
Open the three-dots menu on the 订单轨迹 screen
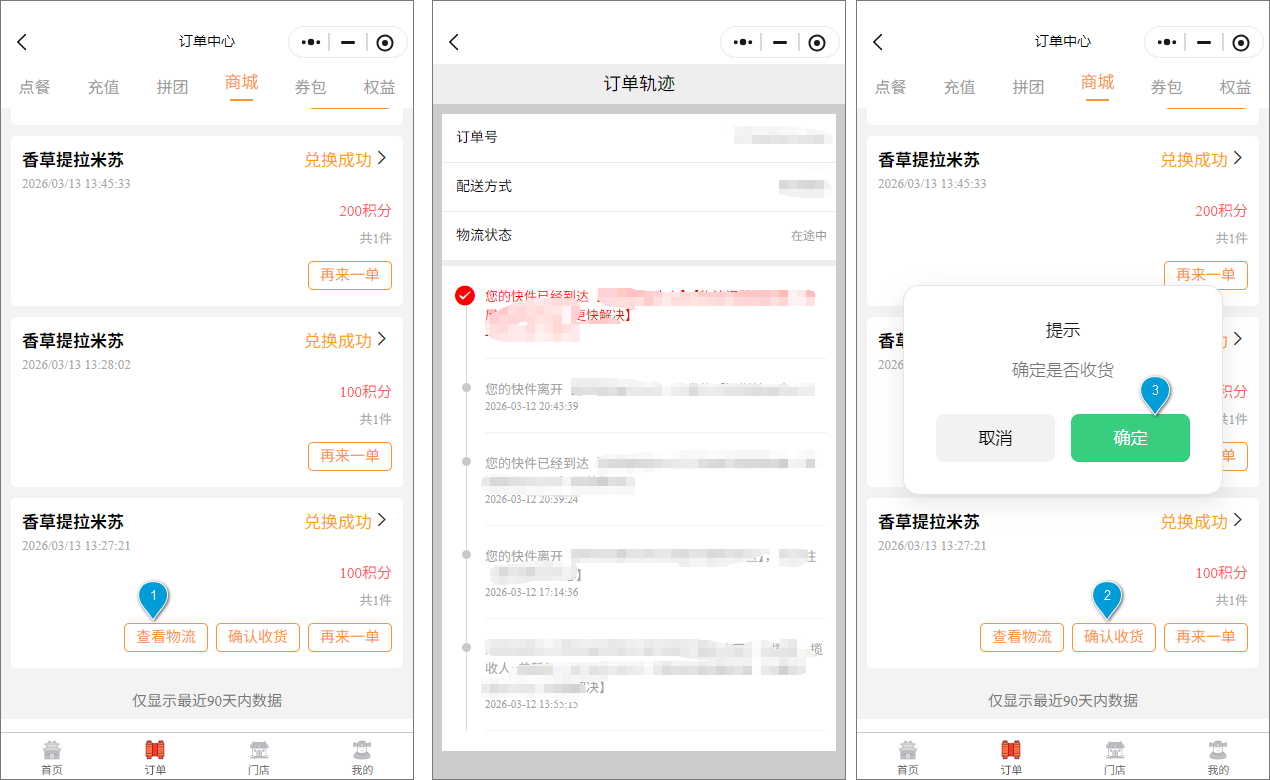(x=743, y=42)
